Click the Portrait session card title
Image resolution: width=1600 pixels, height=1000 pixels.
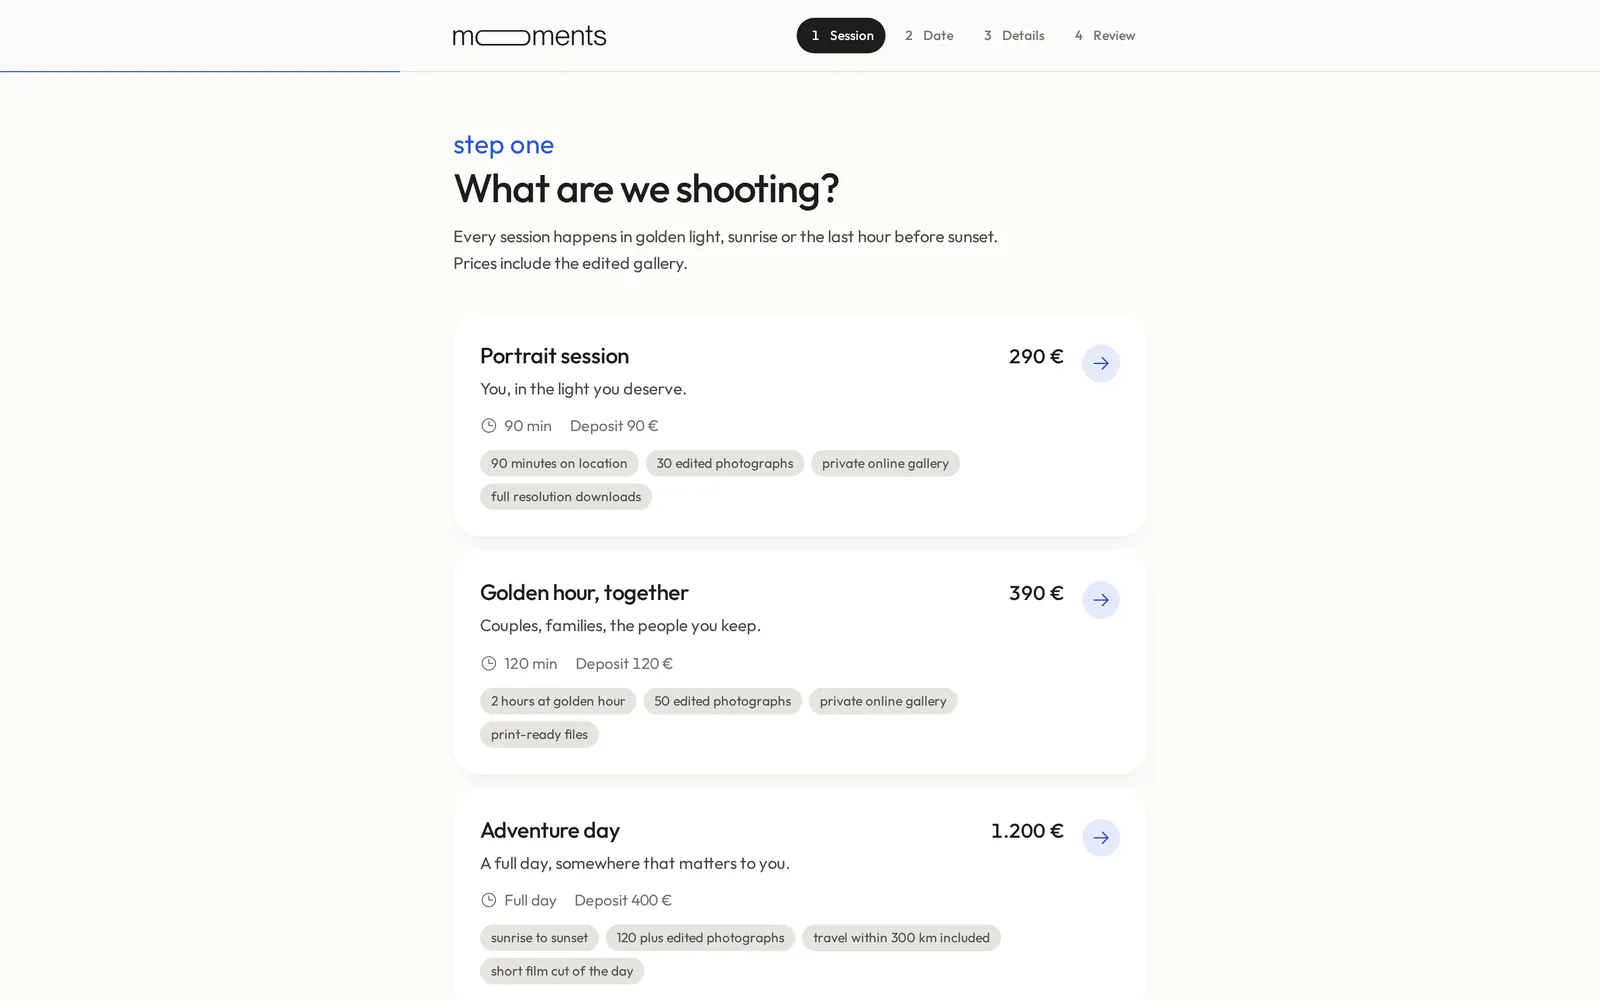(554, 356)
